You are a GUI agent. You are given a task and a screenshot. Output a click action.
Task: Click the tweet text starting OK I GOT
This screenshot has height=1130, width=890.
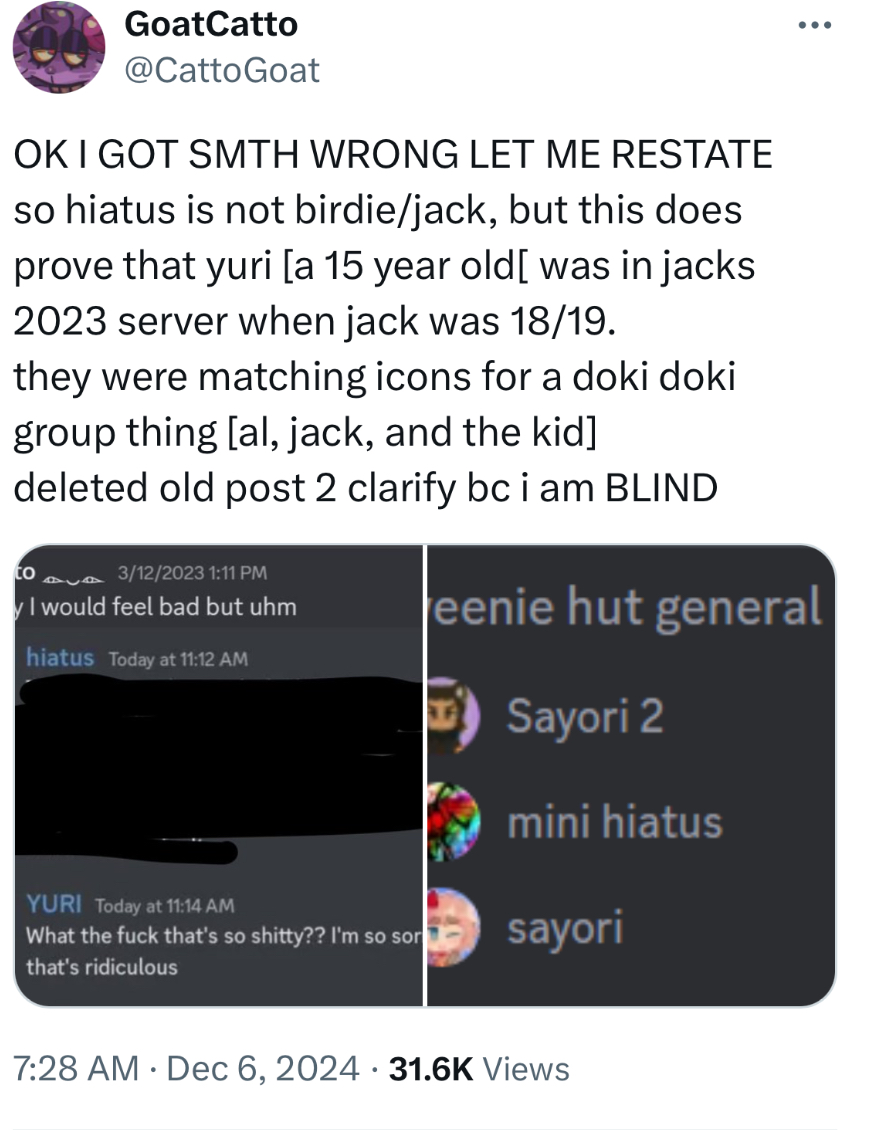coord(393,321)
